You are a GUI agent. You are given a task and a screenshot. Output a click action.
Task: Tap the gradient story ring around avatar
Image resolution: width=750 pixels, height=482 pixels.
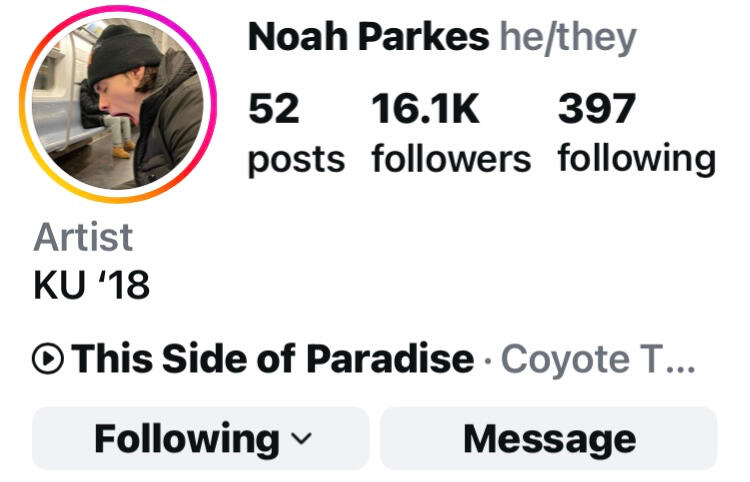[x=118, y=15]
